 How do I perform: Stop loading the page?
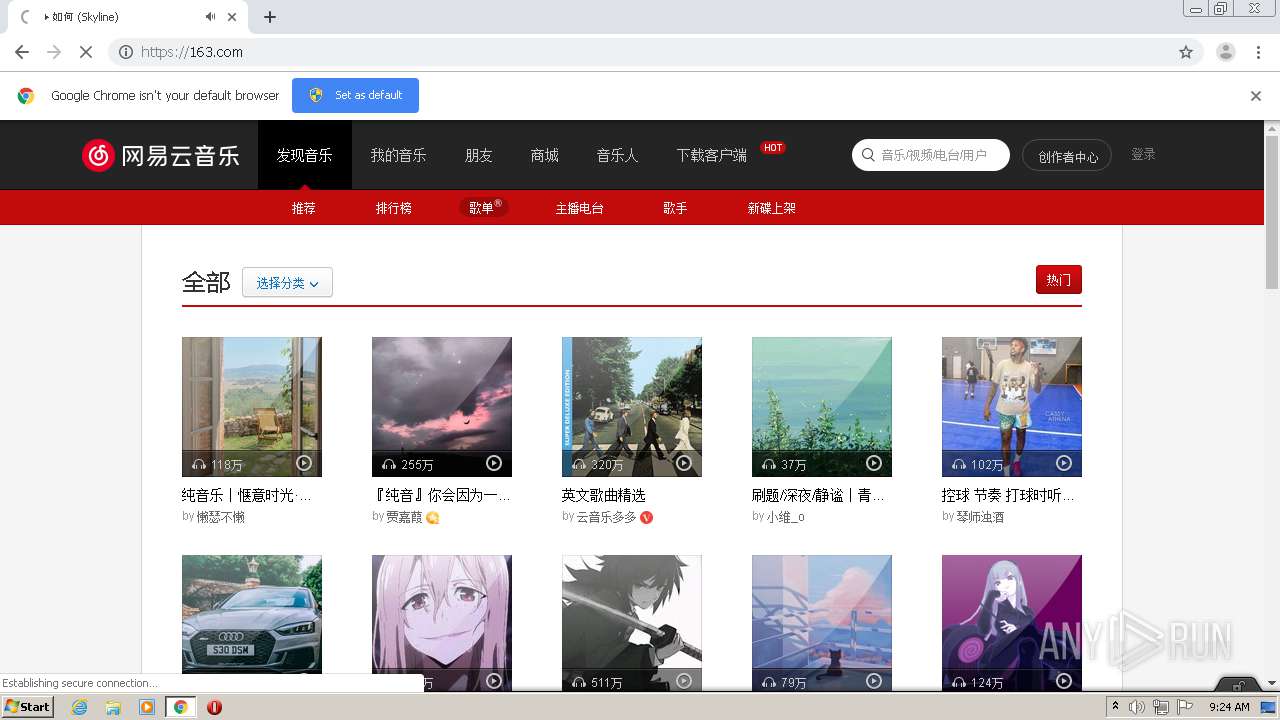[85, 52]
